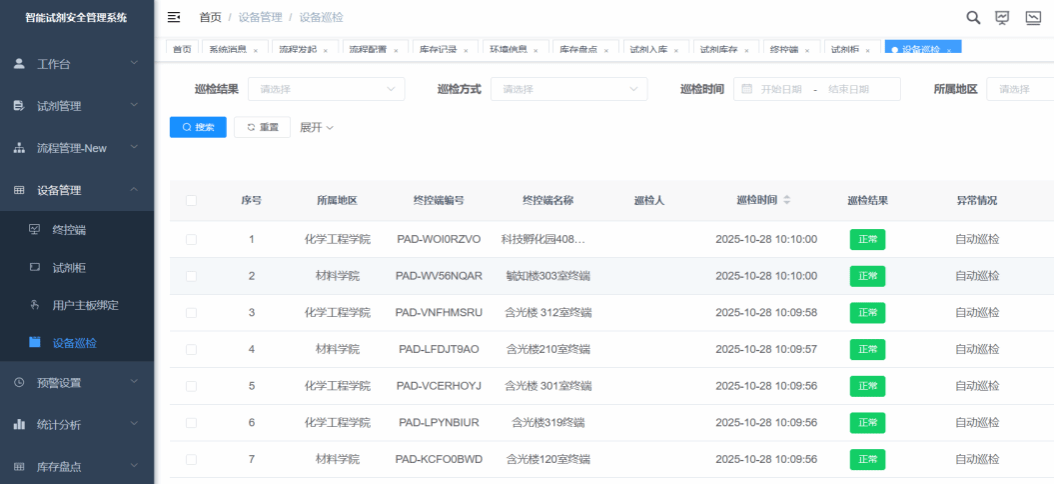Toggle the select-all checkbox in table header
Screen dimensions: 1054x484
point(191,200)
